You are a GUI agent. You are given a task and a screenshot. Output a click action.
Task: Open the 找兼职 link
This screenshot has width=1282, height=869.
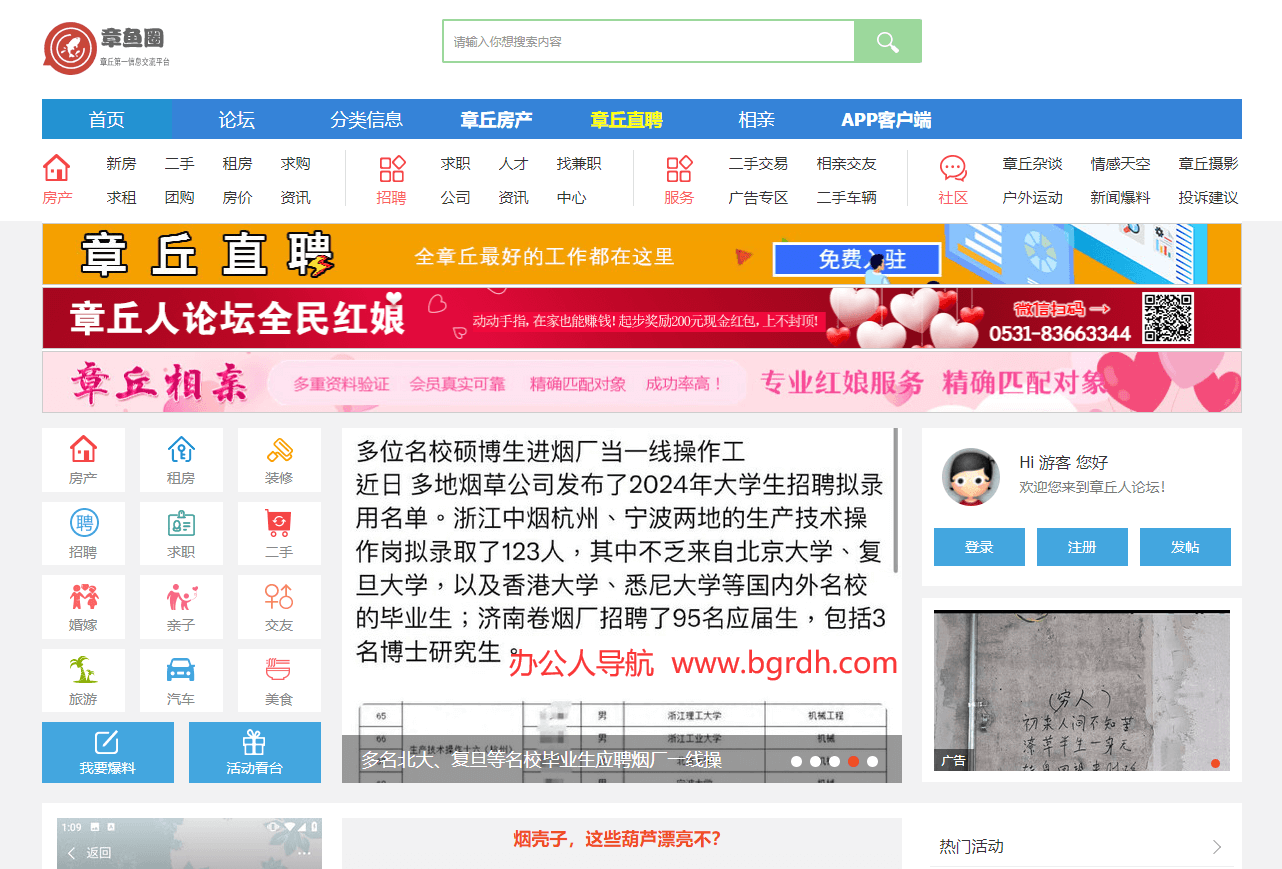pos(579,164)
